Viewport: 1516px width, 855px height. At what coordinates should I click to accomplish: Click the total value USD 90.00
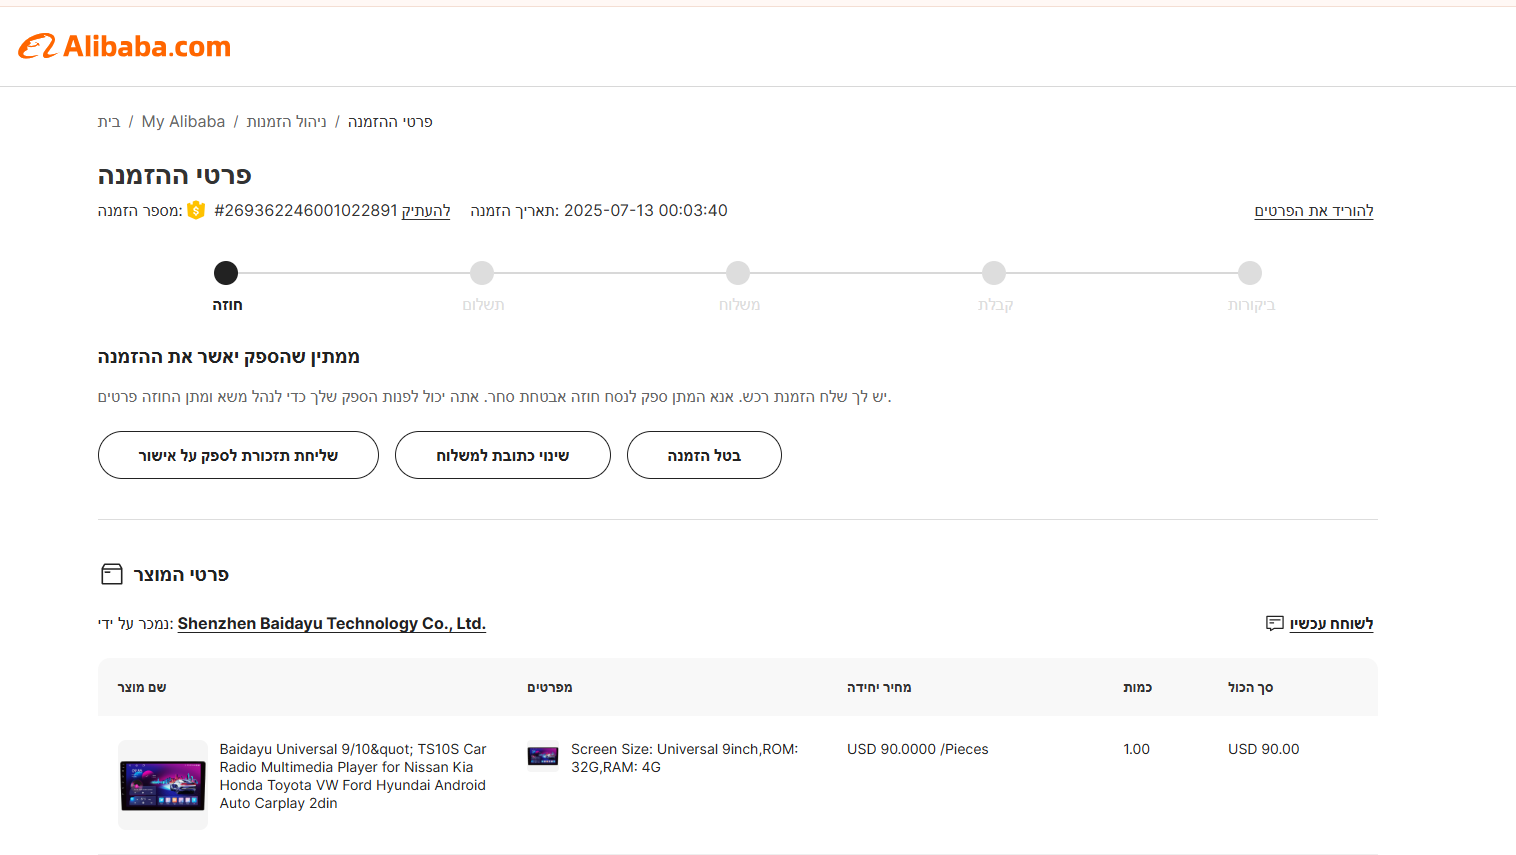(1264, 749)
